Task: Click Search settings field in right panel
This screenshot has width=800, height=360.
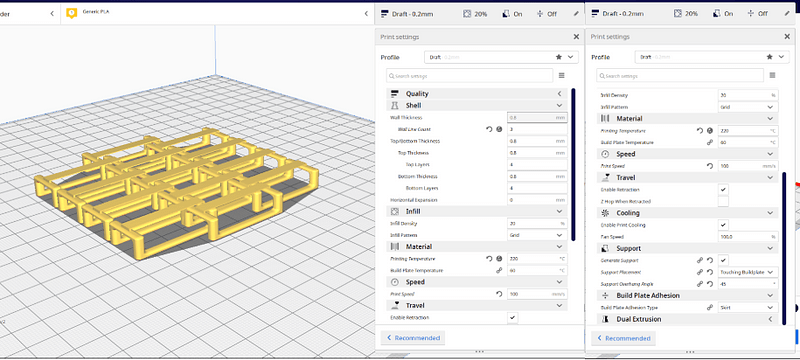Action: coord(680,75)
